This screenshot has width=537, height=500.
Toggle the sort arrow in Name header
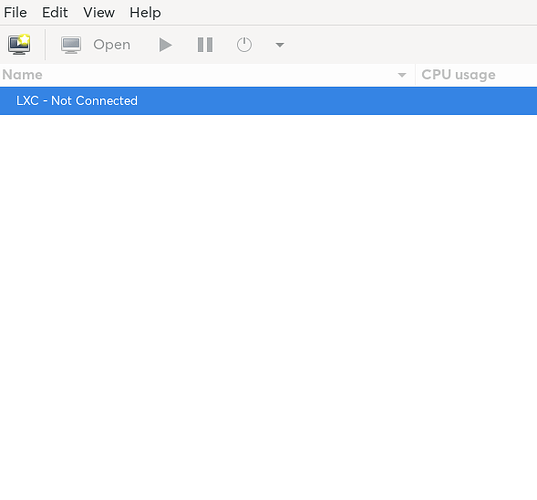pyautogui.click(x=402, y=75)
